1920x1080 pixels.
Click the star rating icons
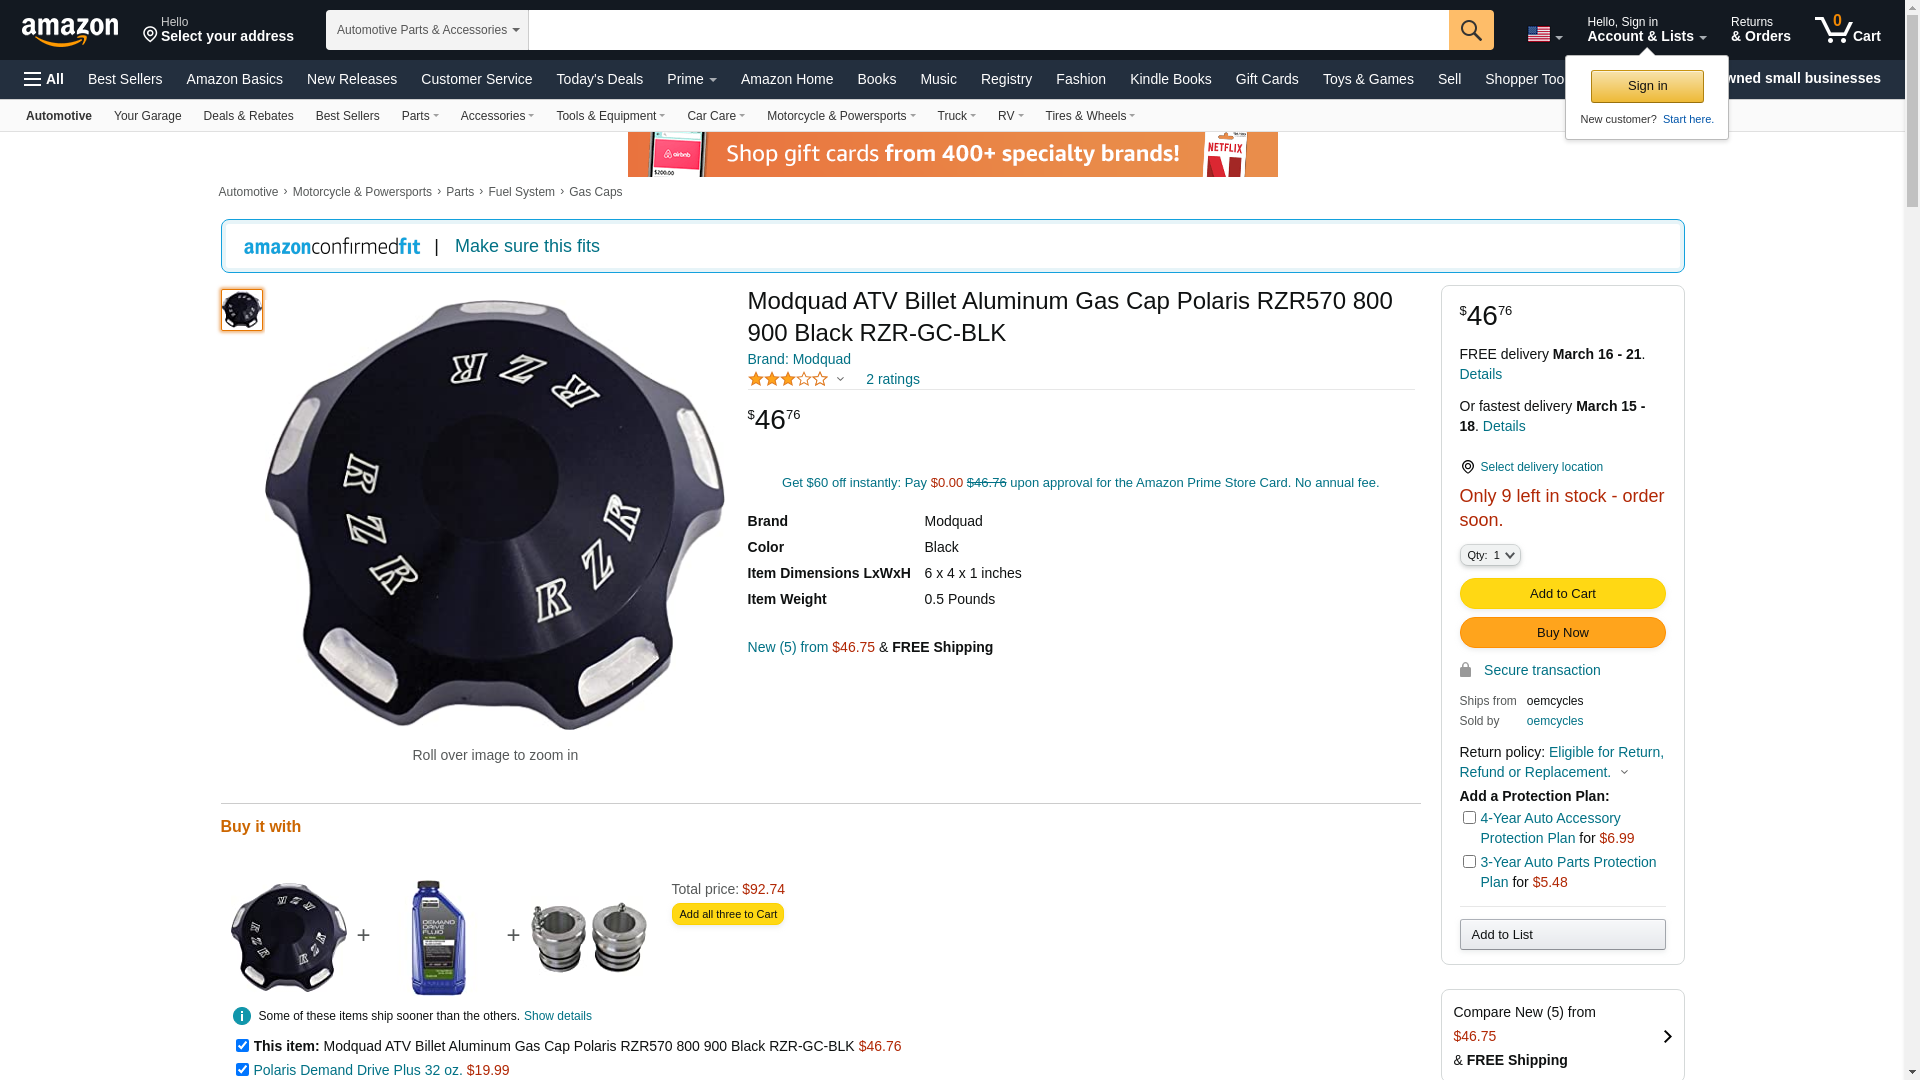(788, 379)
